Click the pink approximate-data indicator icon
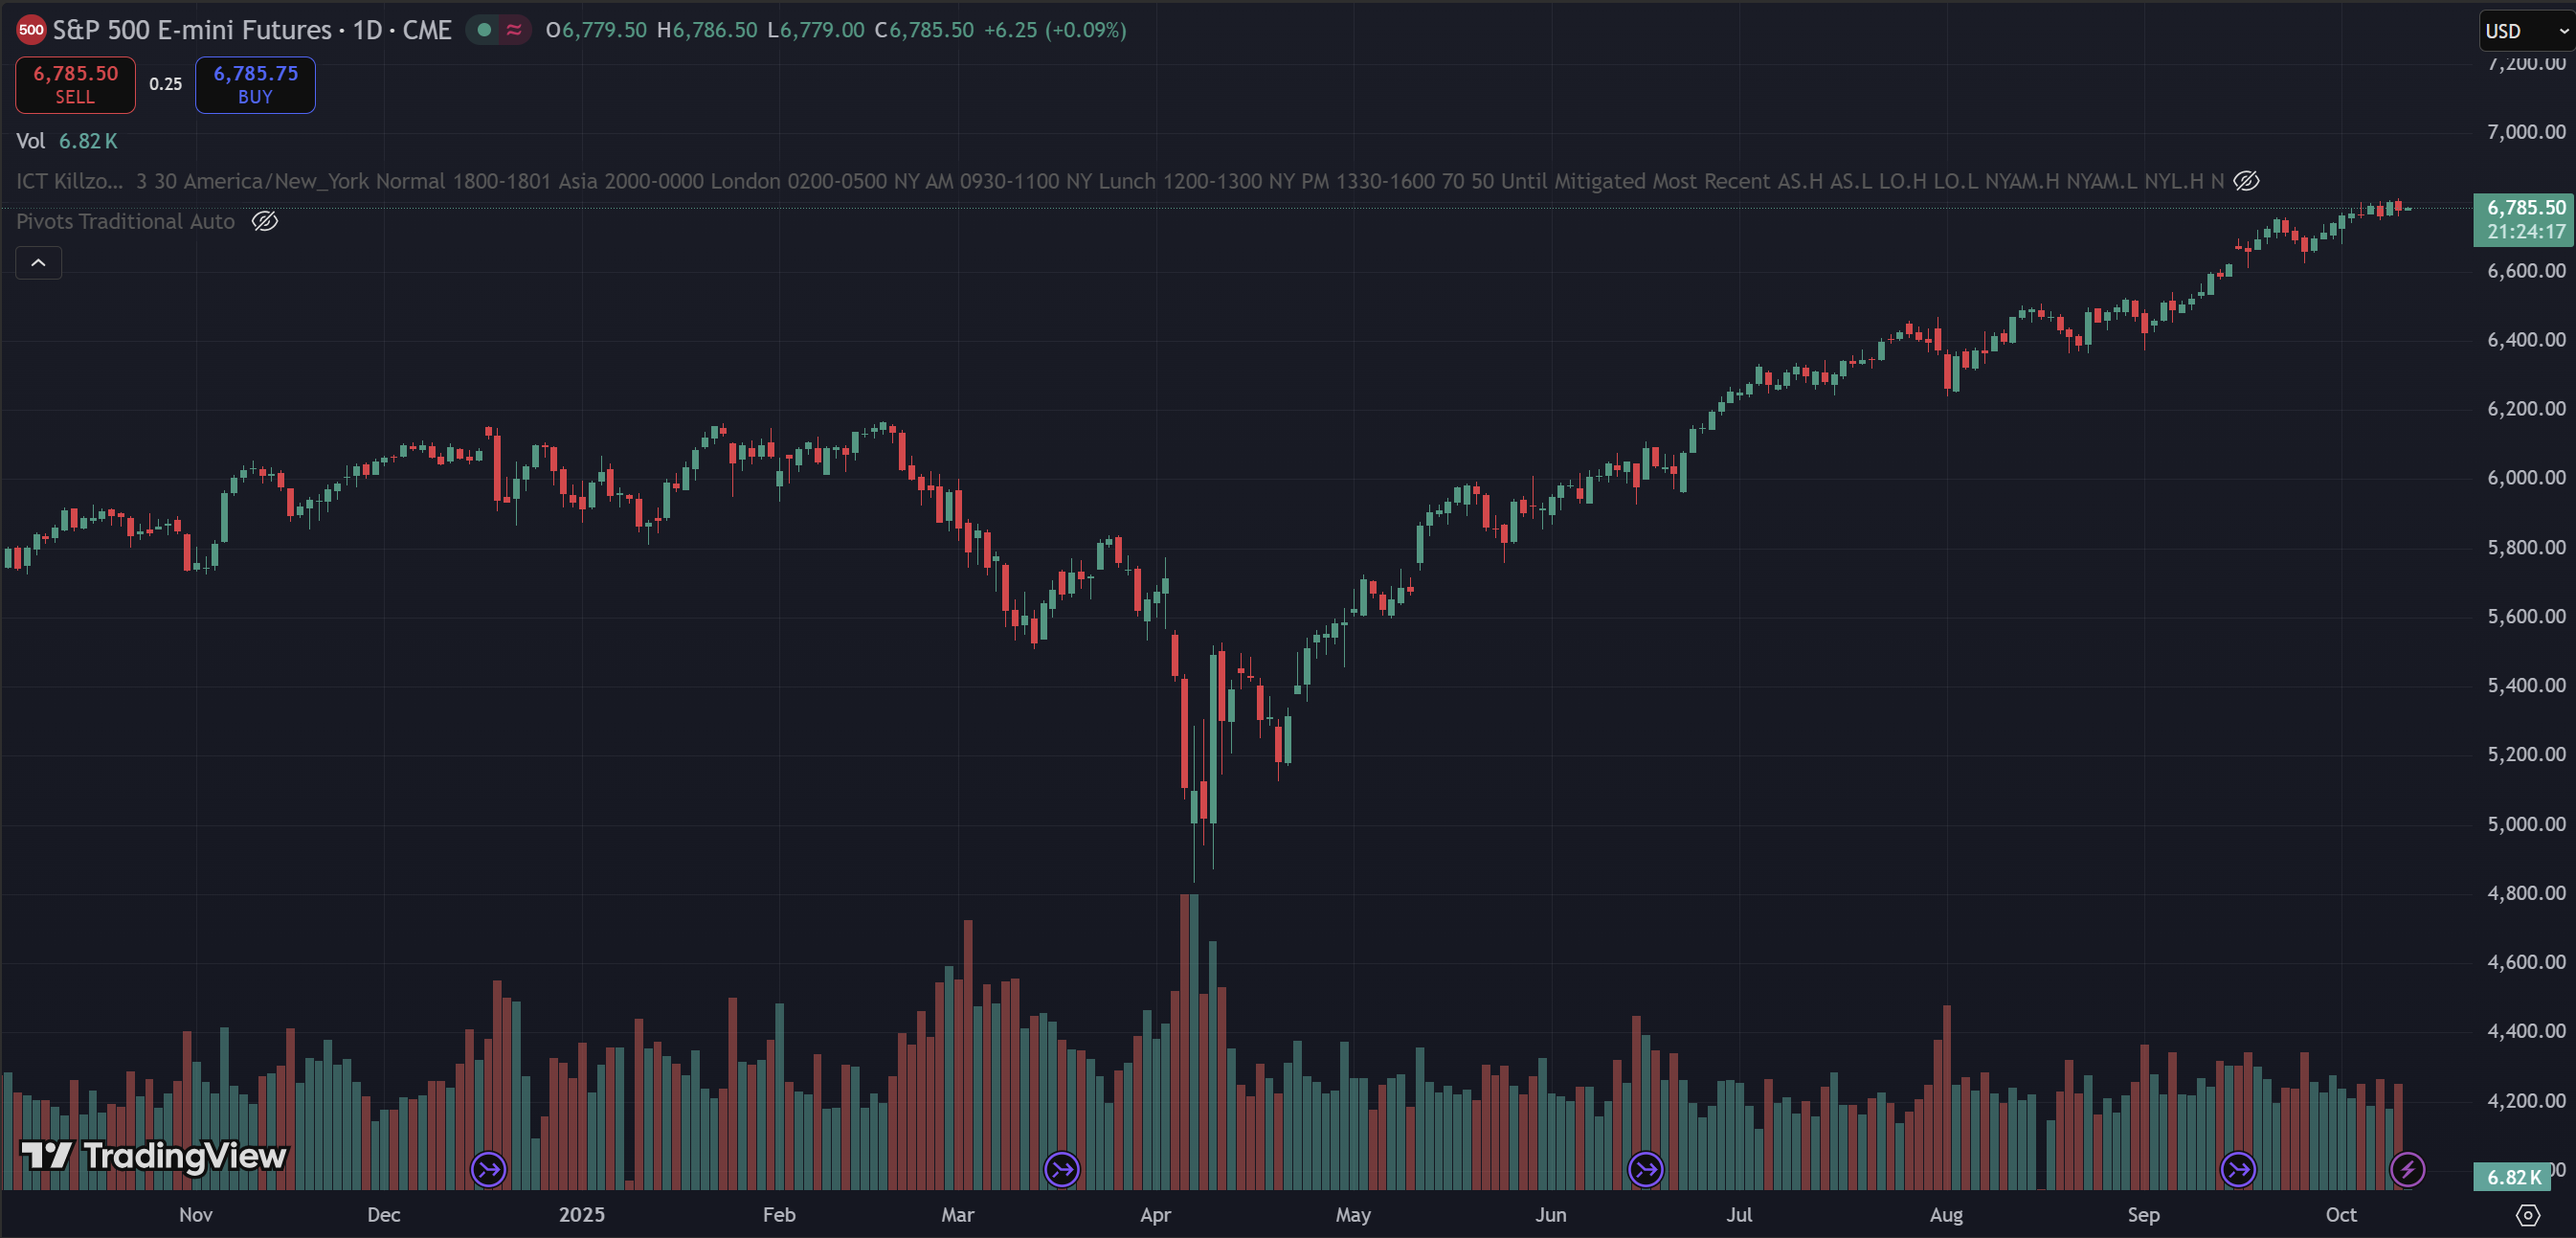Screen dimensions: 2576x1238 click(x=514, y=30)
